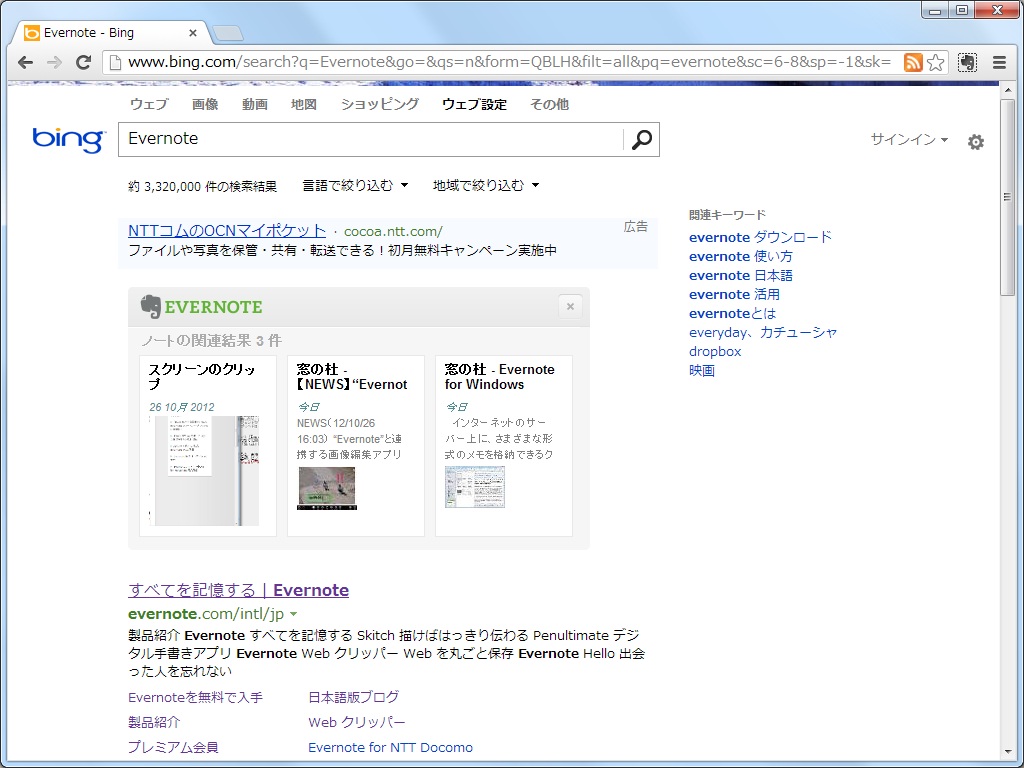Viewport: 1024px width, 768px height.
Task: Click the bing logo
Action: pyautogui.click(x=67, y=140)
